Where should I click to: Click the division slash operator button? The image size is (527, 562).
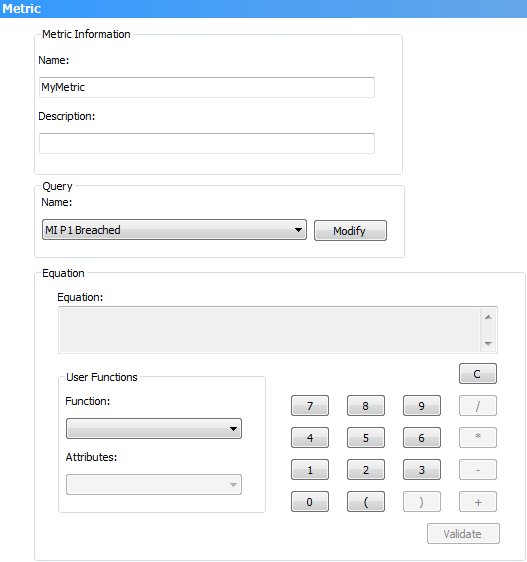point(478,406)
